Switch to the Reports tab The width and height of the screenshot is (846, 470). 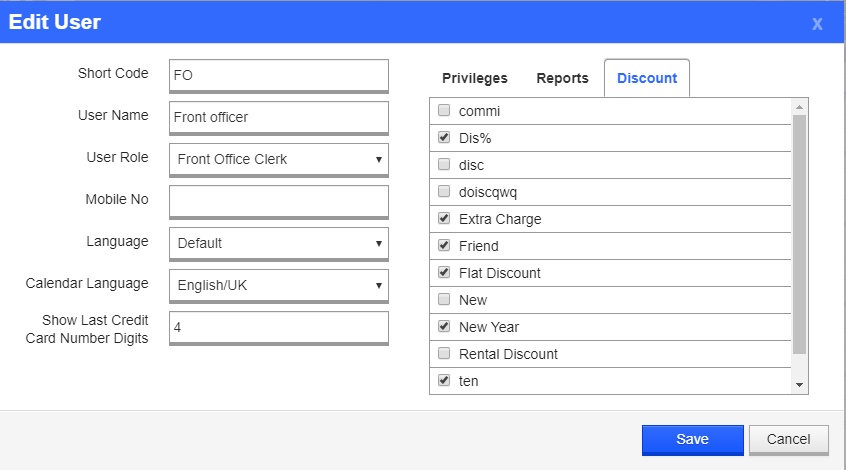562,78
